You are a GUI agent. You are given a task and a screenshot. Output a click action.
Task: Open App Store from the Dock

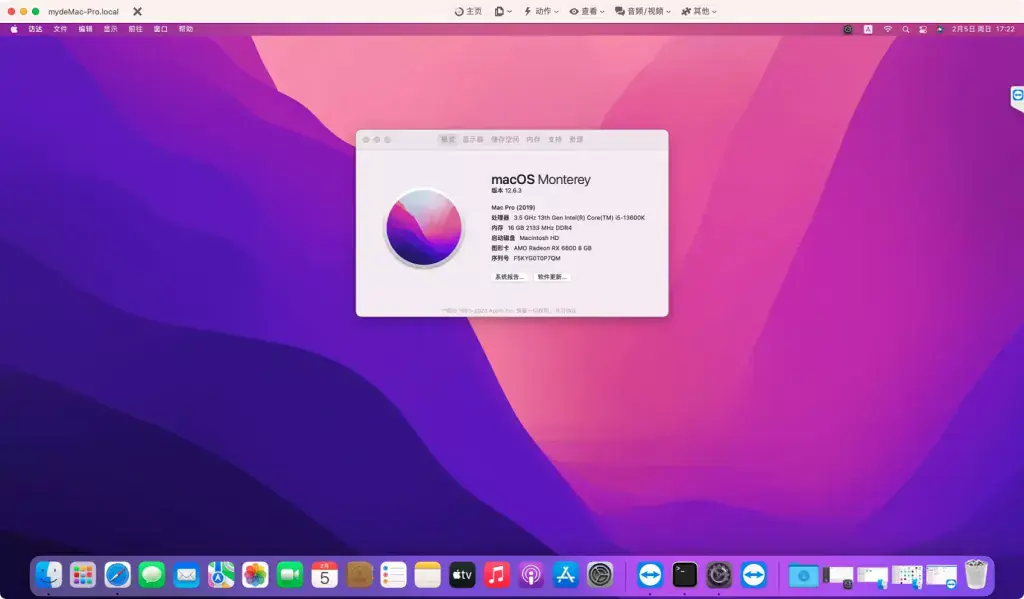click(566, 575)
